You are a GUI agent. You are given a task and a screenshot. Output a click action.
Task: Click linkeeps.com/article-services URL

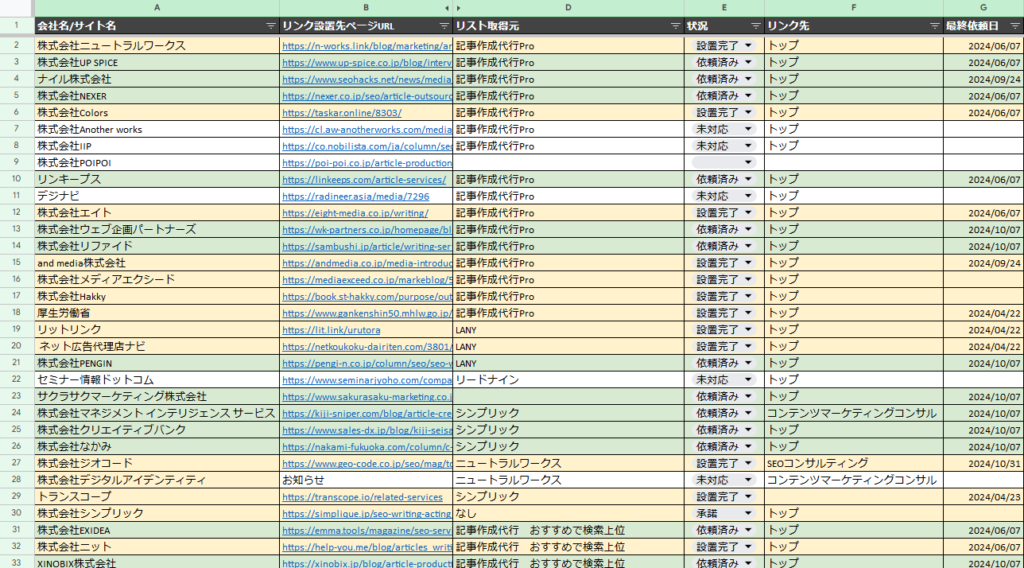(x=364, y=179)
